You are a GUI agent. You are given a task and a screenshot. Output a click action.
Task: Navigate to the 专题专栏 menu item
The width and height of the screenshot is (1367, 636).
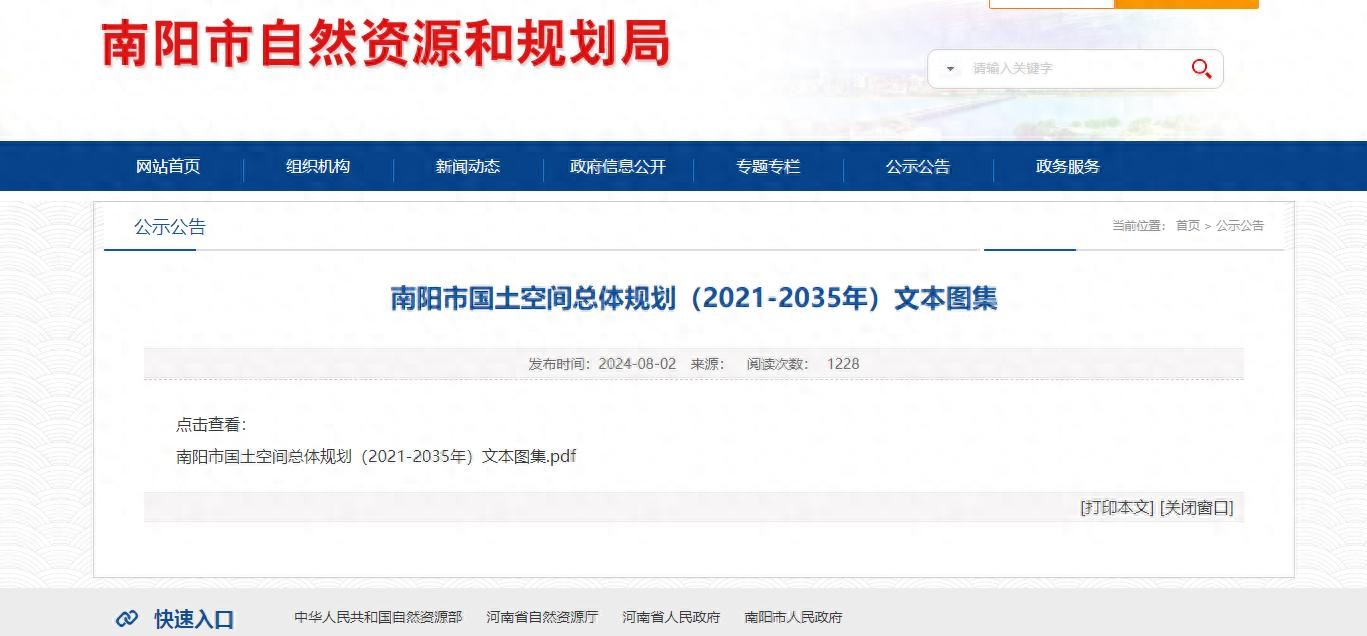point(768,167)
